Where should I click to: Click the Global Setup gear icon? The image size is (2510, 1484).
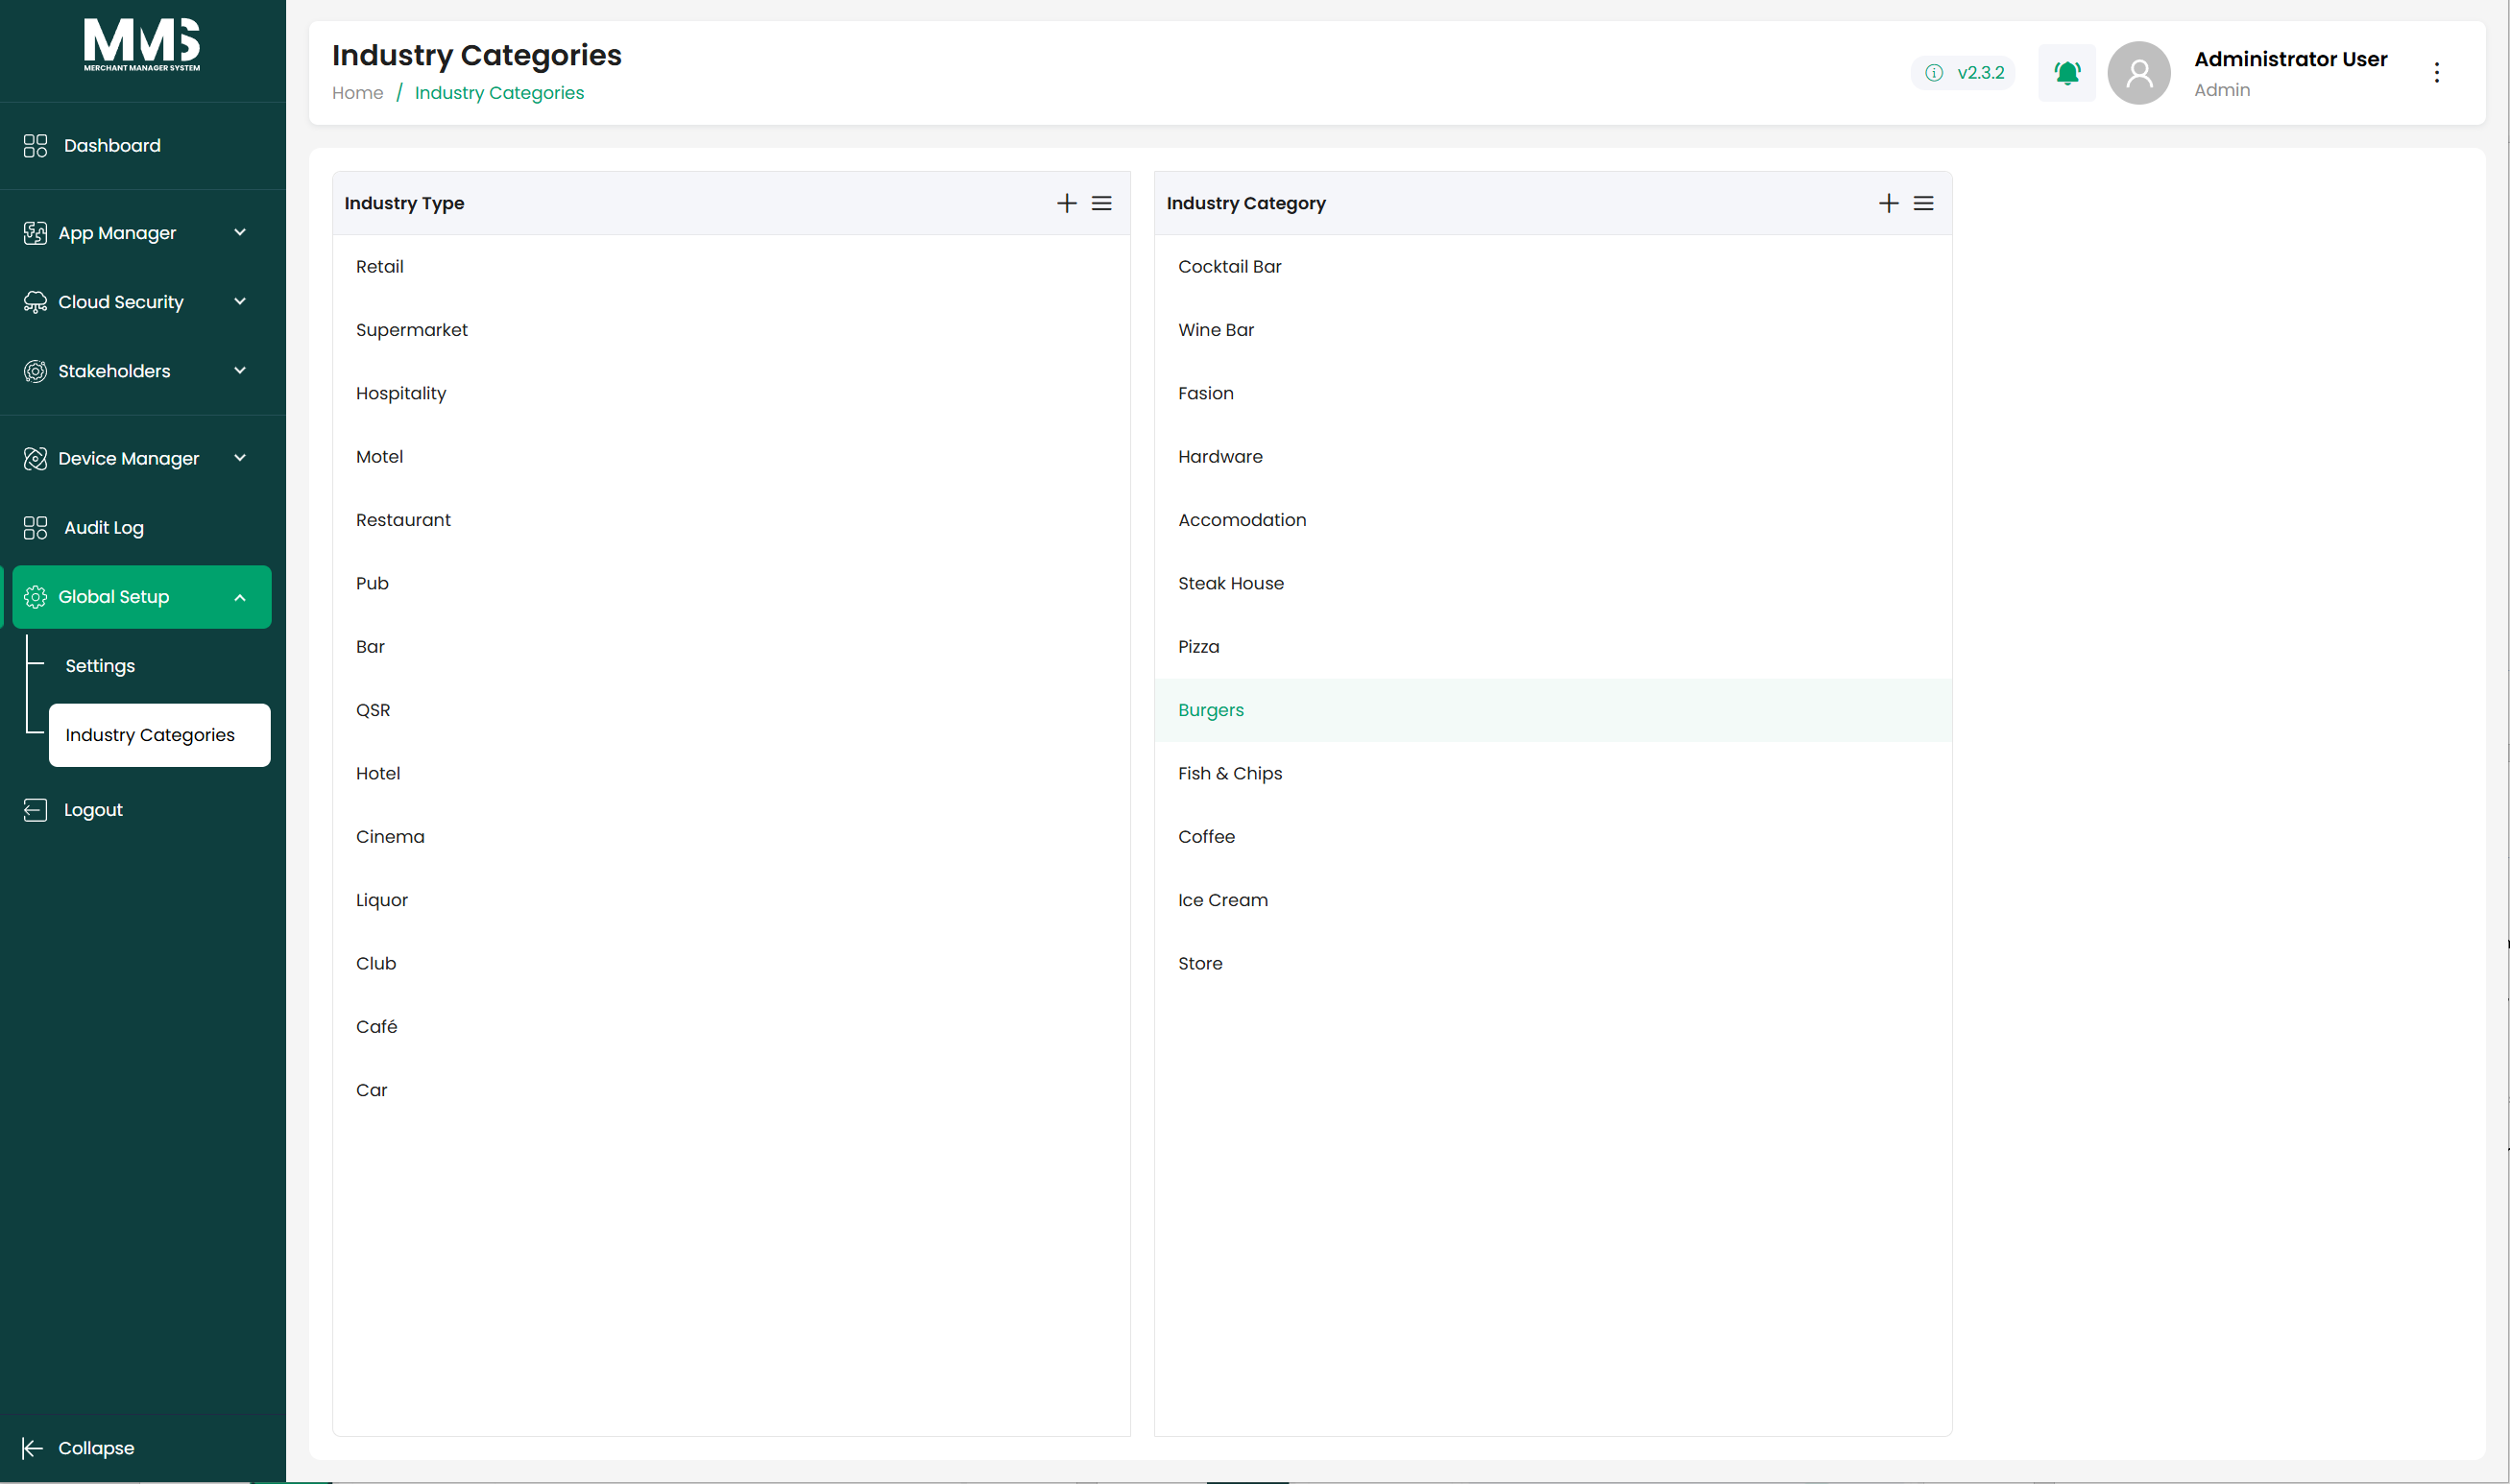35,597
